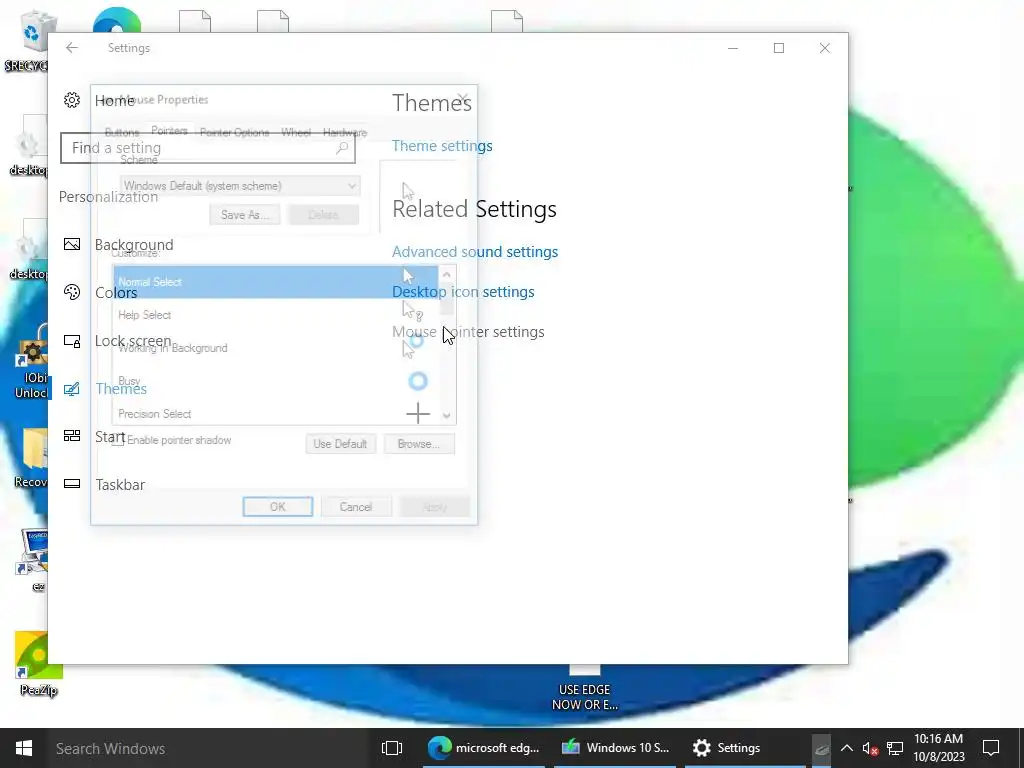Screen dimensions: 1024x768
Task: Open the Action Center notifications icon
Action: [x=991, y=748]
